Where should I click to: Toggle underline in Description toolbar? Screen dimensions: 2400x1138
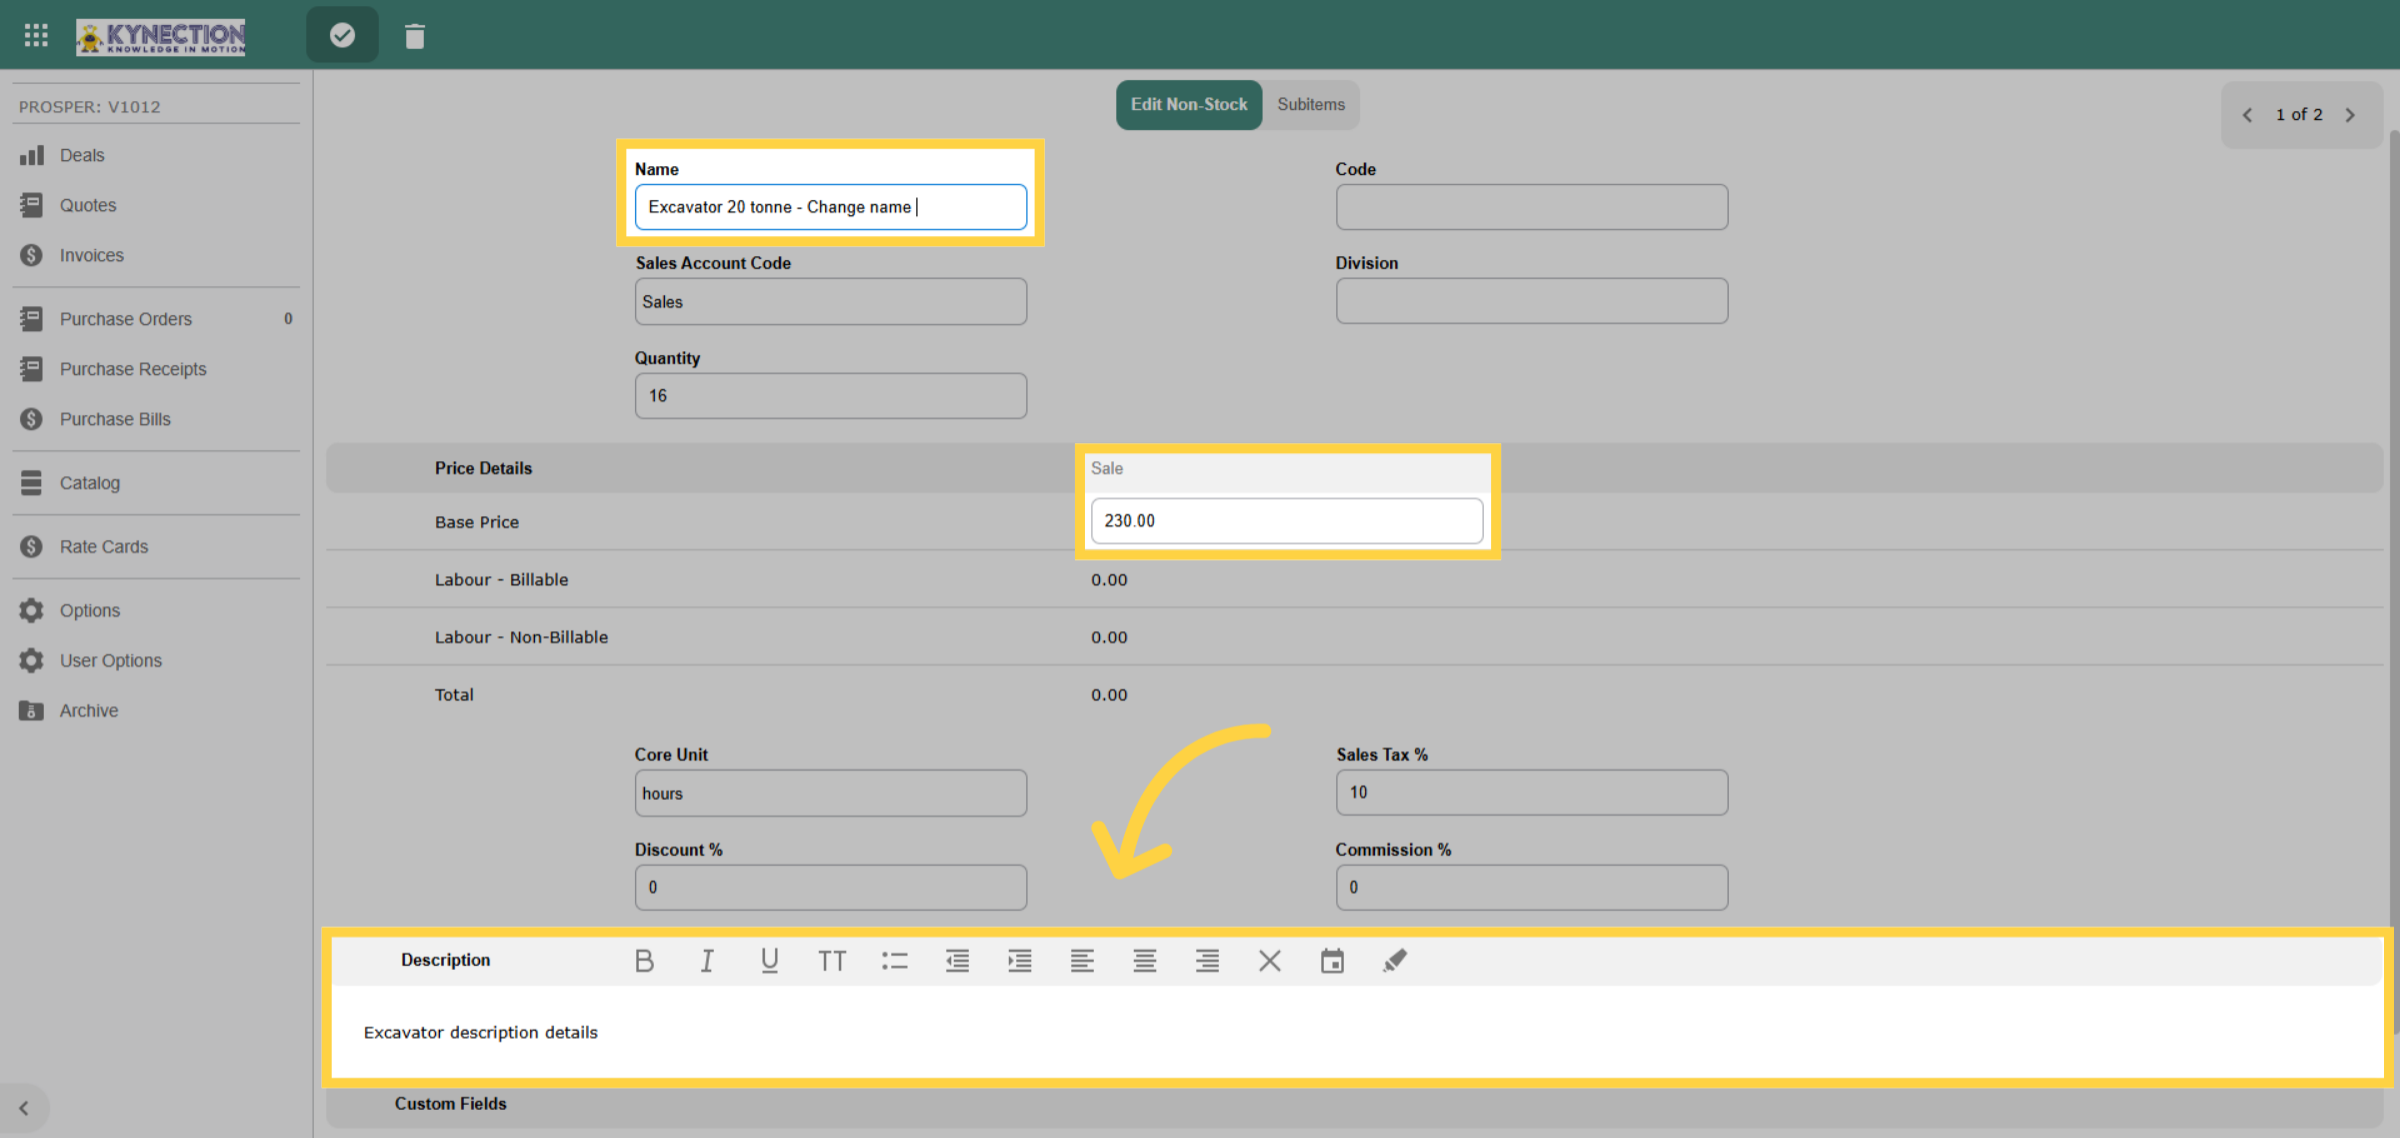[x=769, y=961]
